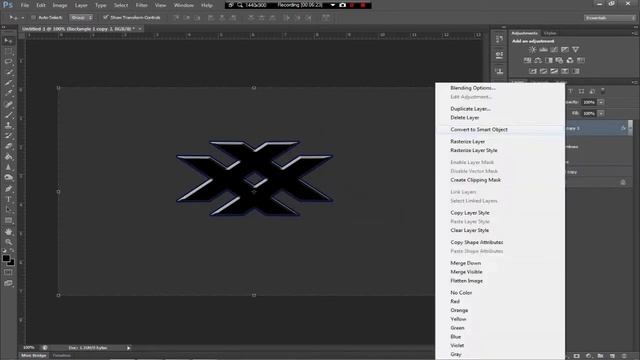640x360 pixels.
Task: Choose Duplicate Layer in context menu
Action: pos(470,109)
